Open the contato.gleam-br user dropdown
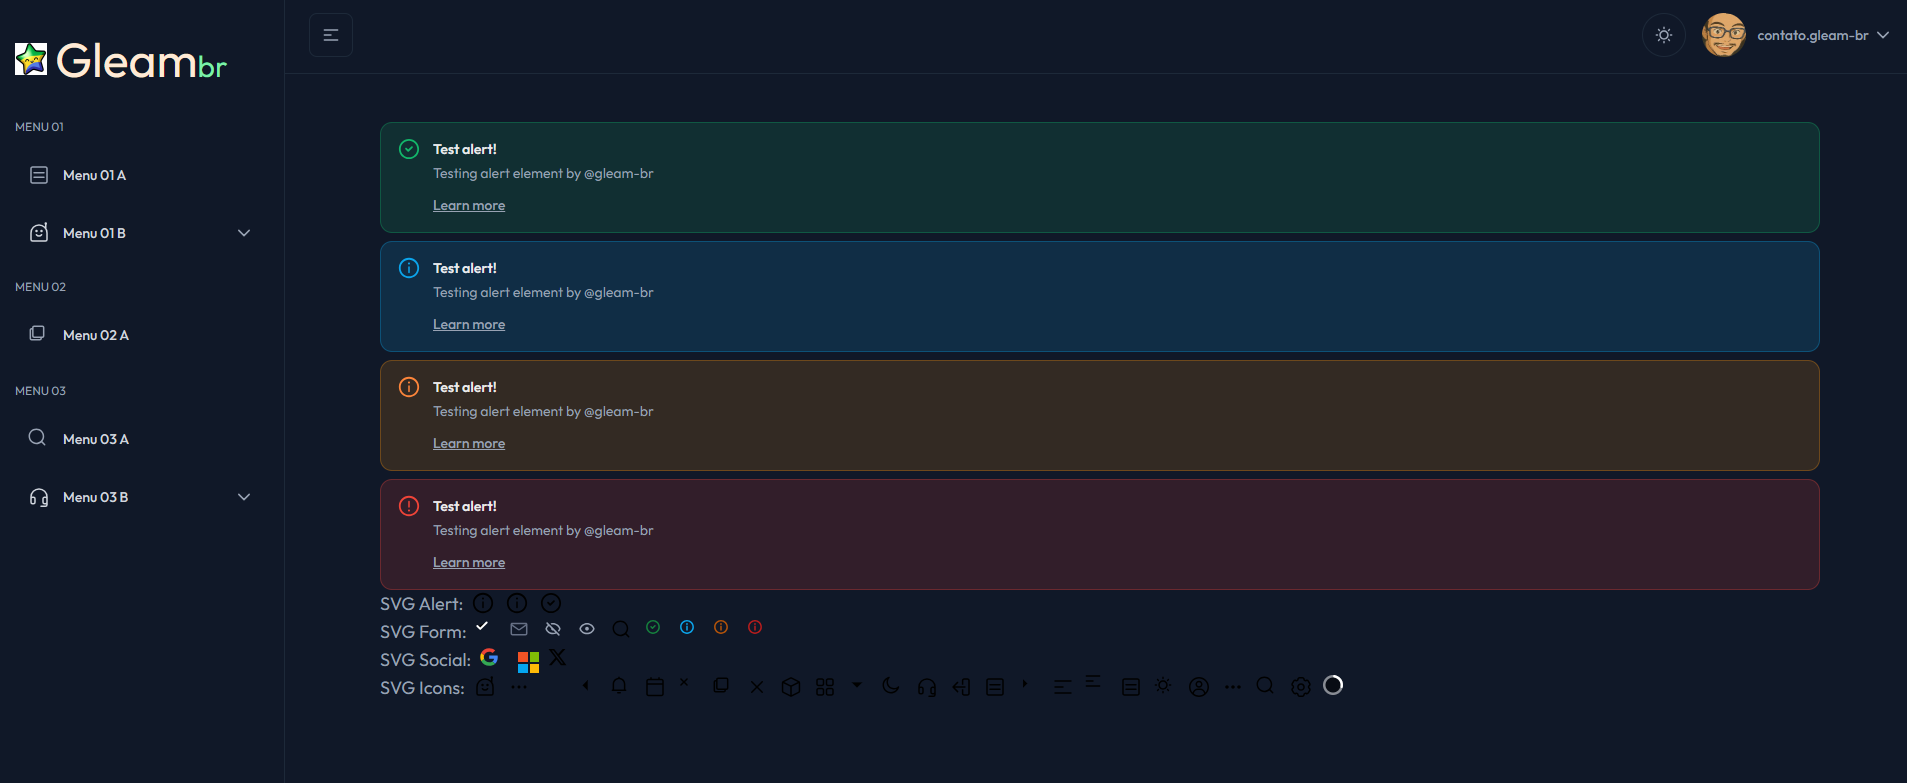The height and width of the screenshot is (783, 1907). (x=1811, y=35)
